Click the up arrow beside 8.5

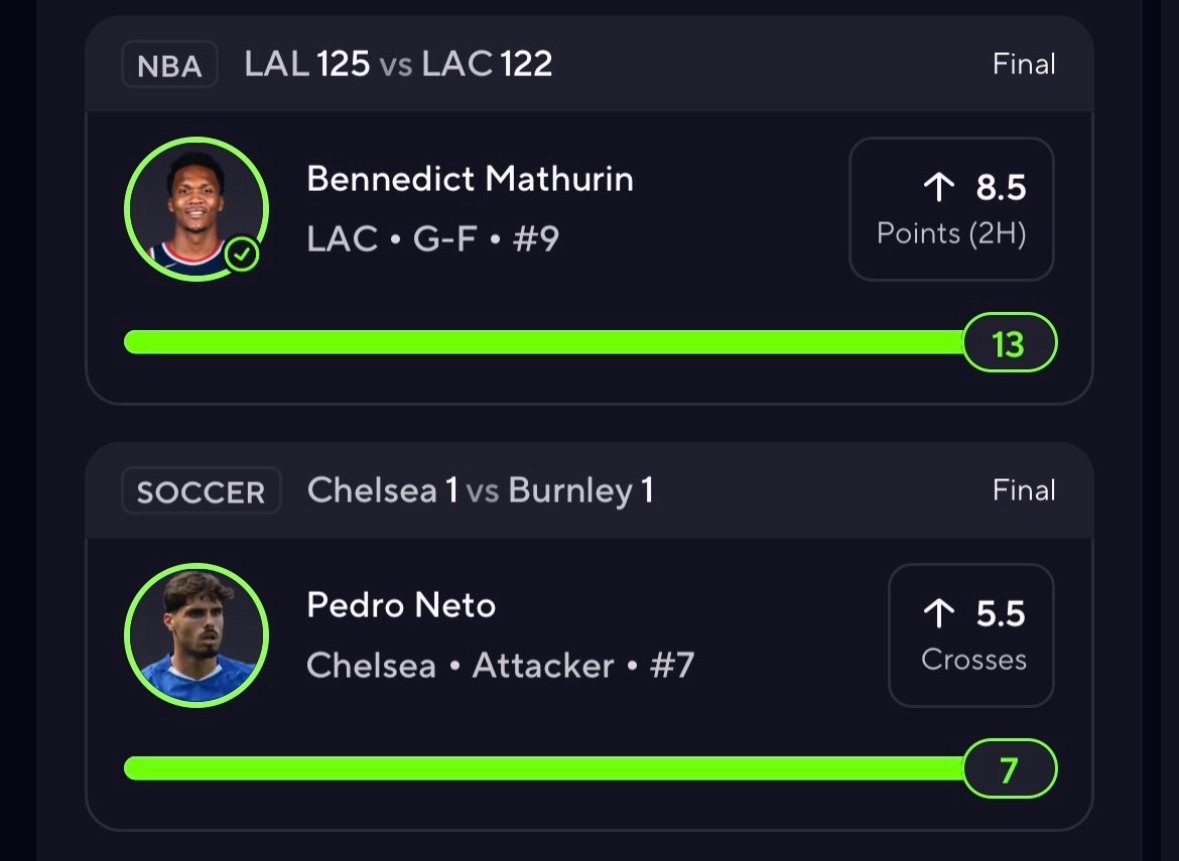tap(938, 186)
